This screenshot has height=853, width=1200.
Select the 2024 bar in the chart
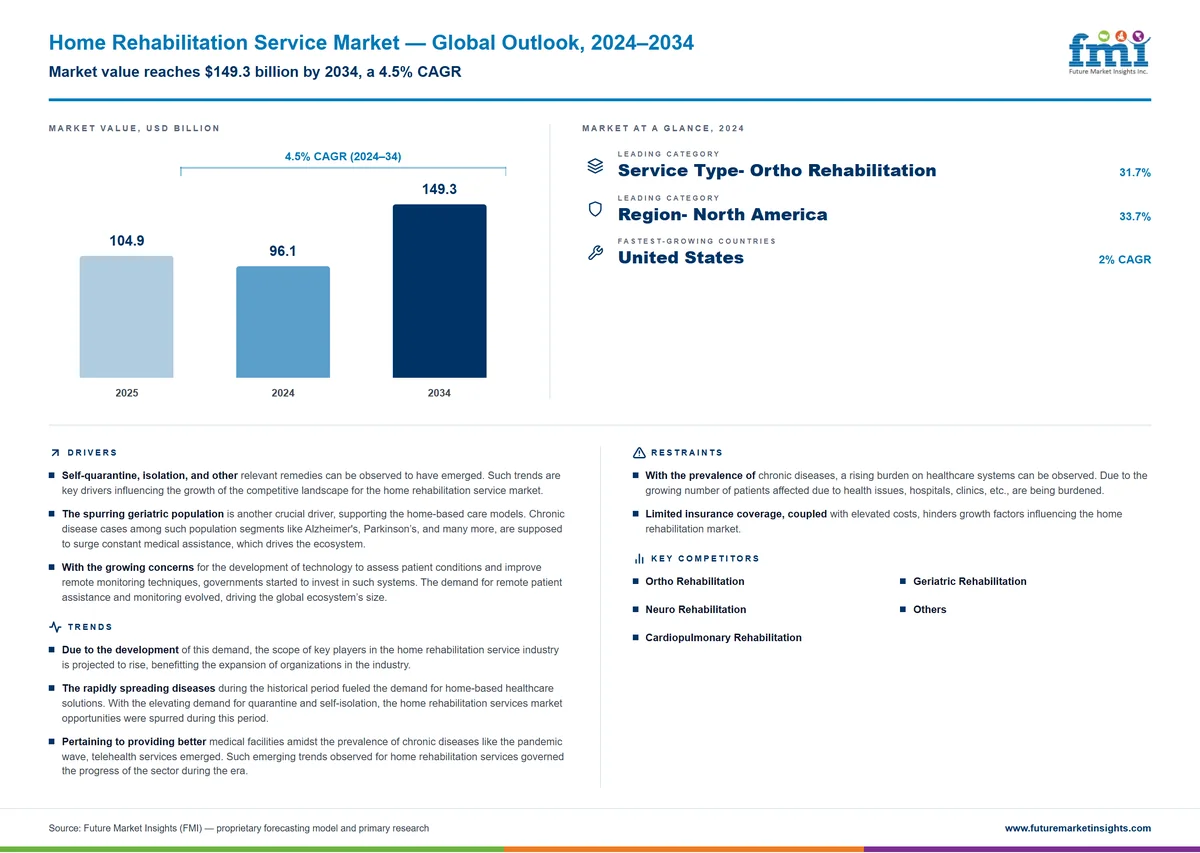[283, 322]
